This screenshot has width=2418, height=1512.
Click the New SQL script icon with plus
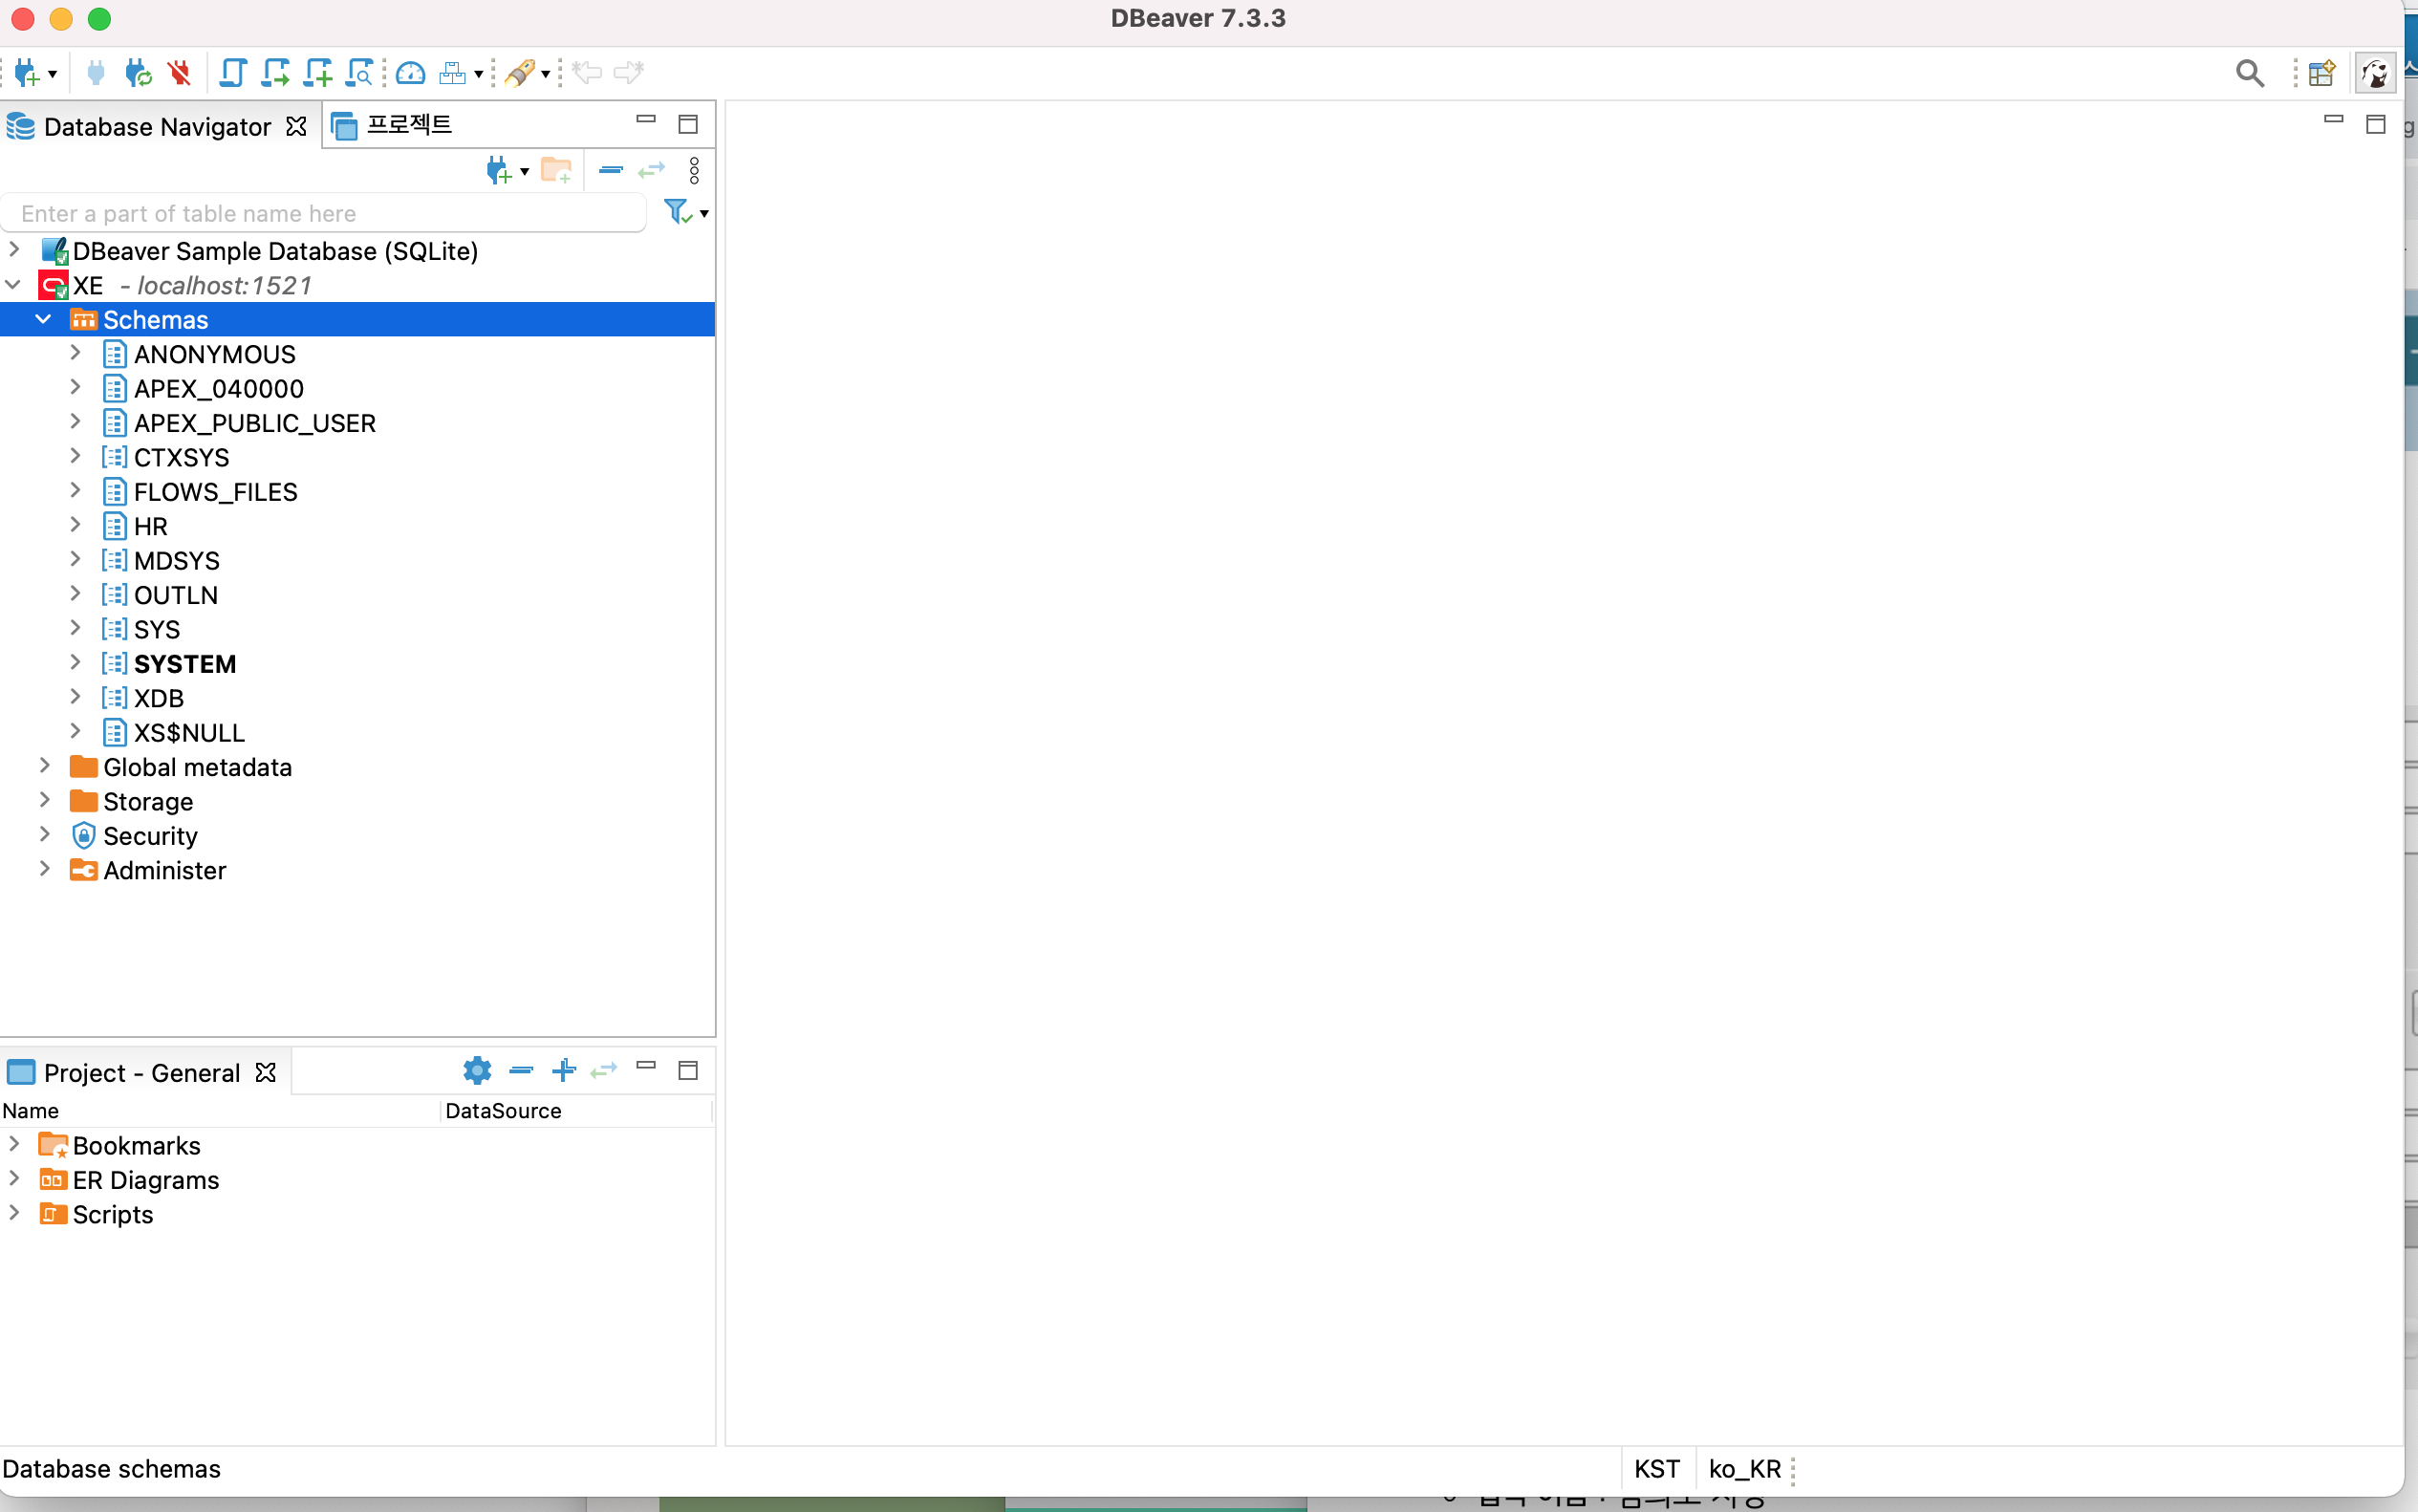[318, 73]
